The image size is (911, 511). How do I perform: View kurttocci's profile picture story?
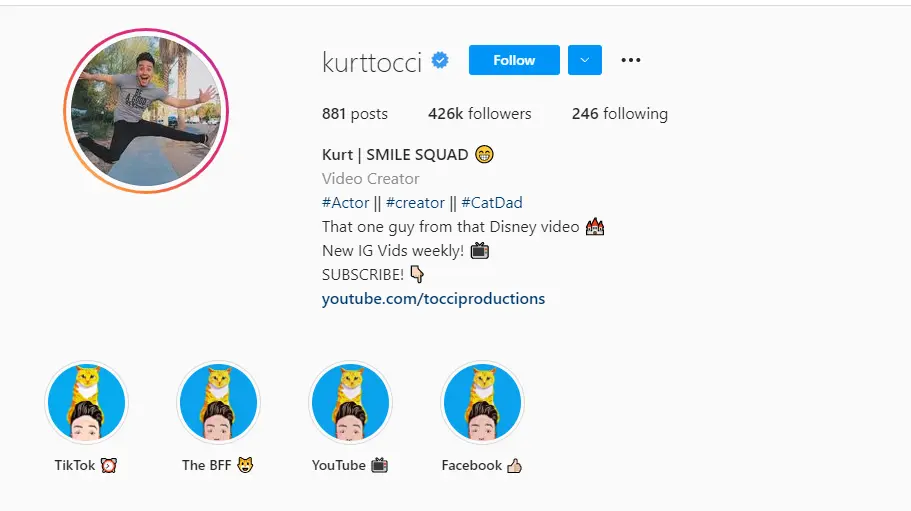[x=146, y=111]
